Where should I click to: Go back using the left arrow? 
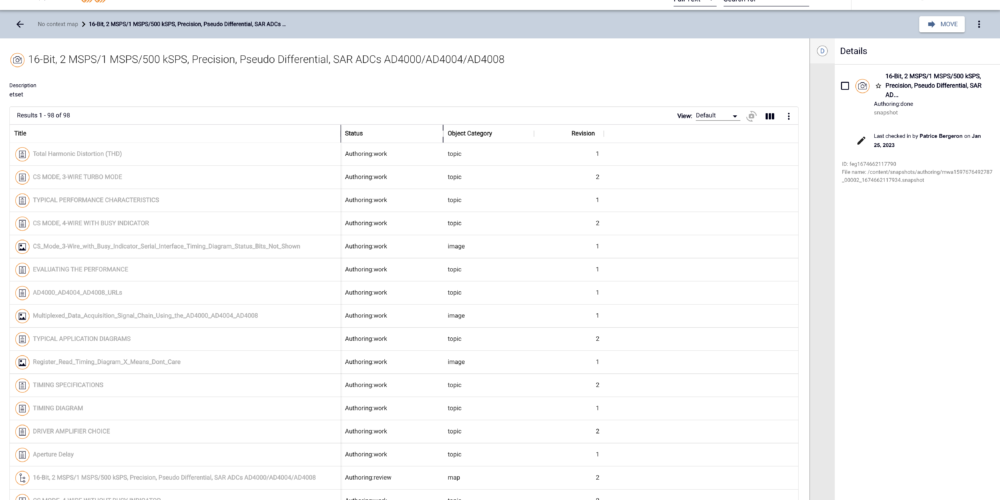pyautogui.click(x=20, y=24)
